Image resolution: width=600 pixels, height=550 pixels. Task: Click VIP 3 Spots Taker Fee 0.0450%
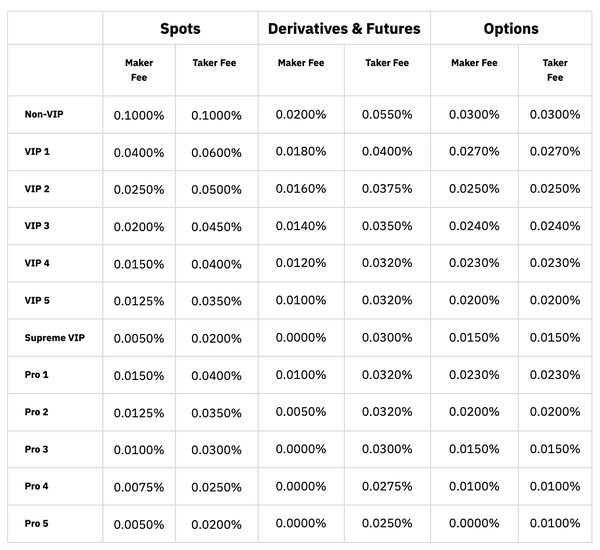point(217,226)
